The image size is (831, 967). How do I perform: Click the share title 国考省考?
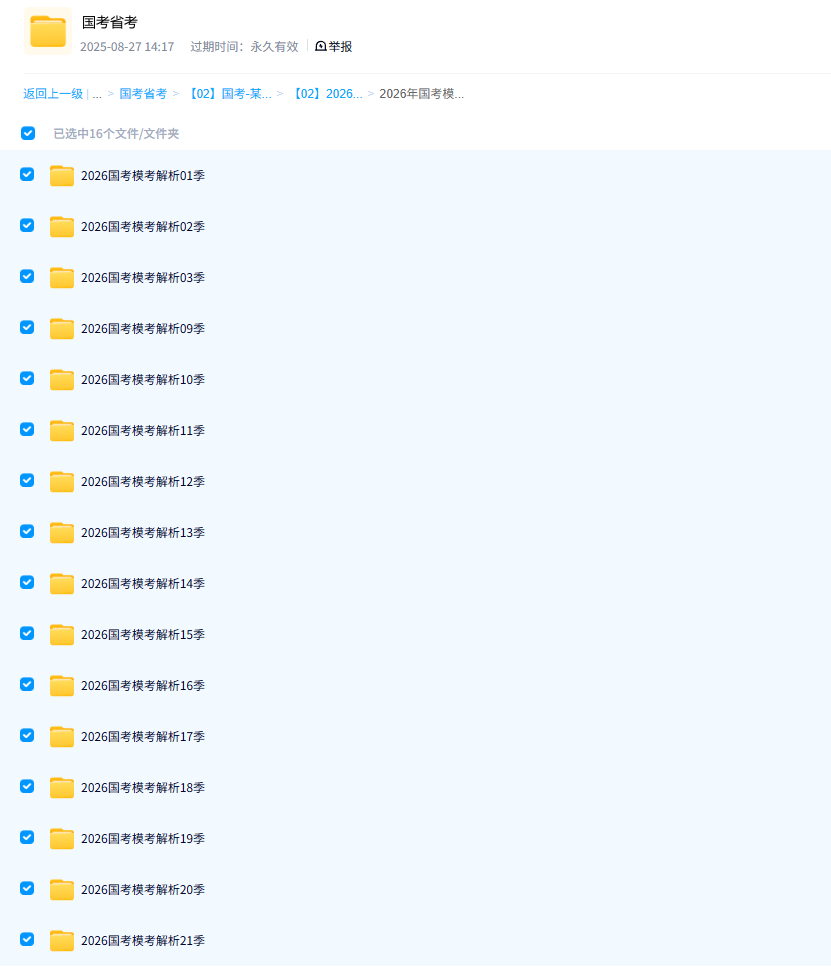click(110, 23)
